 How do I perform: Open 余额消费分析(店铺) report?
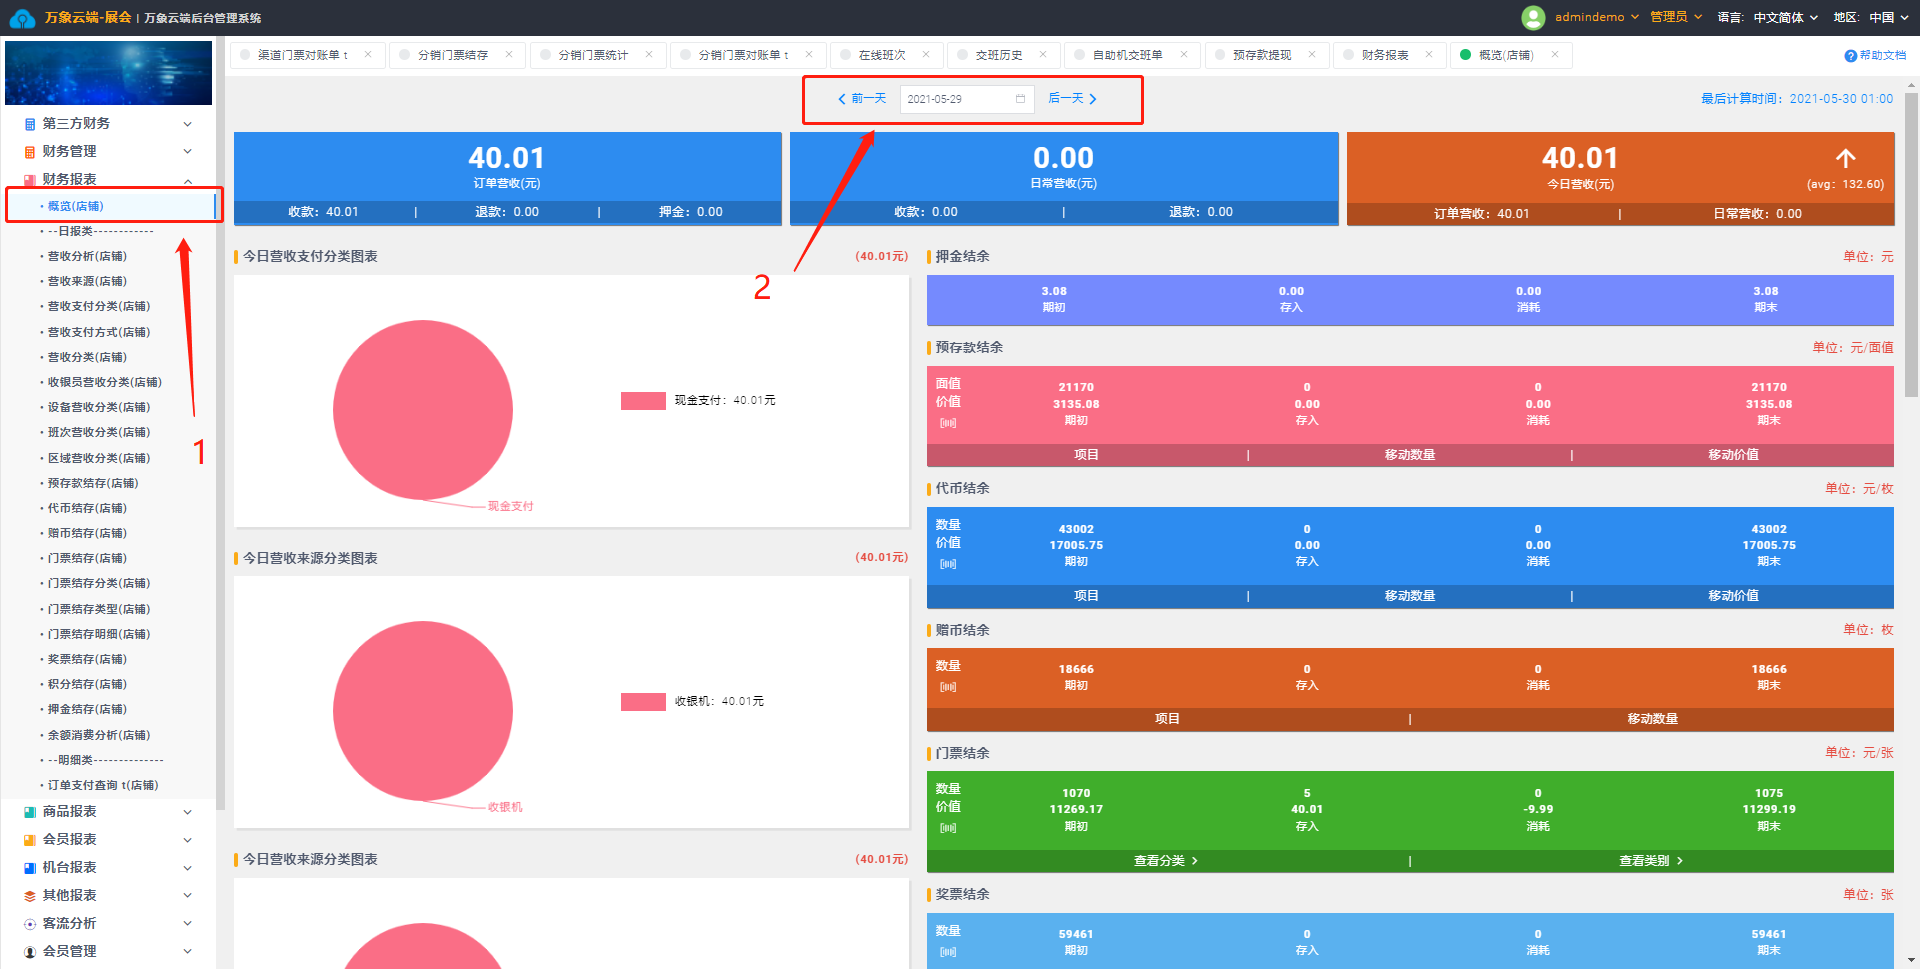click(x=99, y=736)
